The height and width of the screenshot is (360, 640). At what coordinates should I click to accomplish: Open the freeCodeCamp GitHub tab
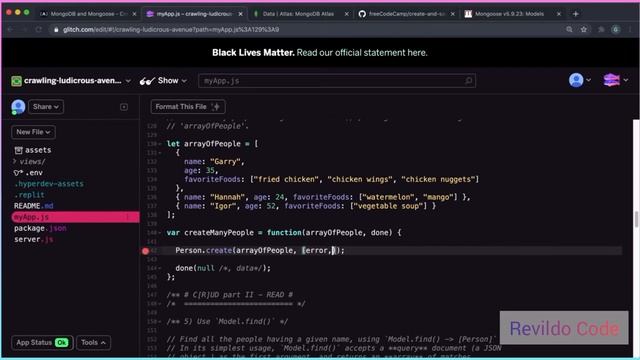(407, 14)
